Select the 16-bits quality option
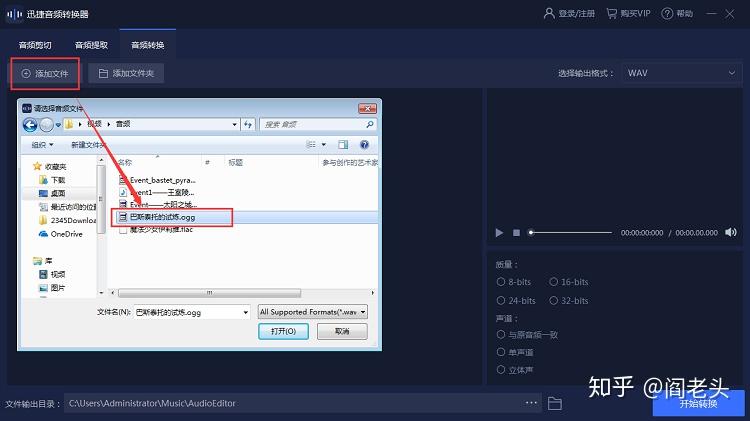This screenshot has height=421, width=750. pos(569,282)
